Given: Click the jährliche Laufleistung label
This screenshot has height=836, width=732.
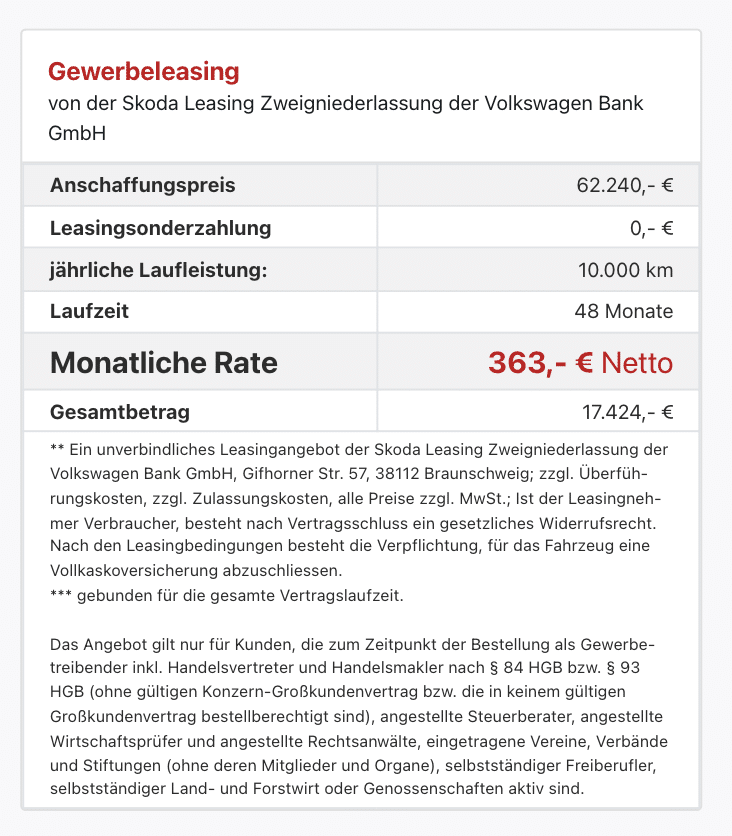Looking at the screenshot, I should (158, 270).
